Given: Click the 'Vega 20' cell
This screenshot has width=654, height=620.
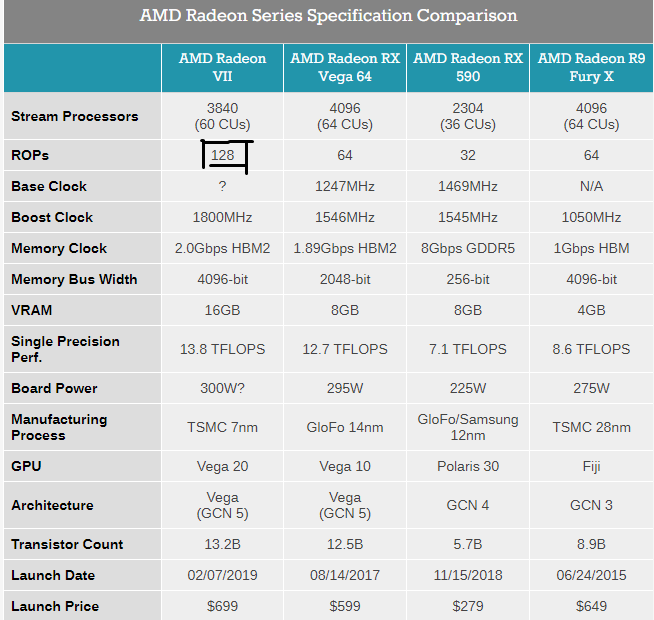Looking at the screenshot, I should (x=222, y=466).
